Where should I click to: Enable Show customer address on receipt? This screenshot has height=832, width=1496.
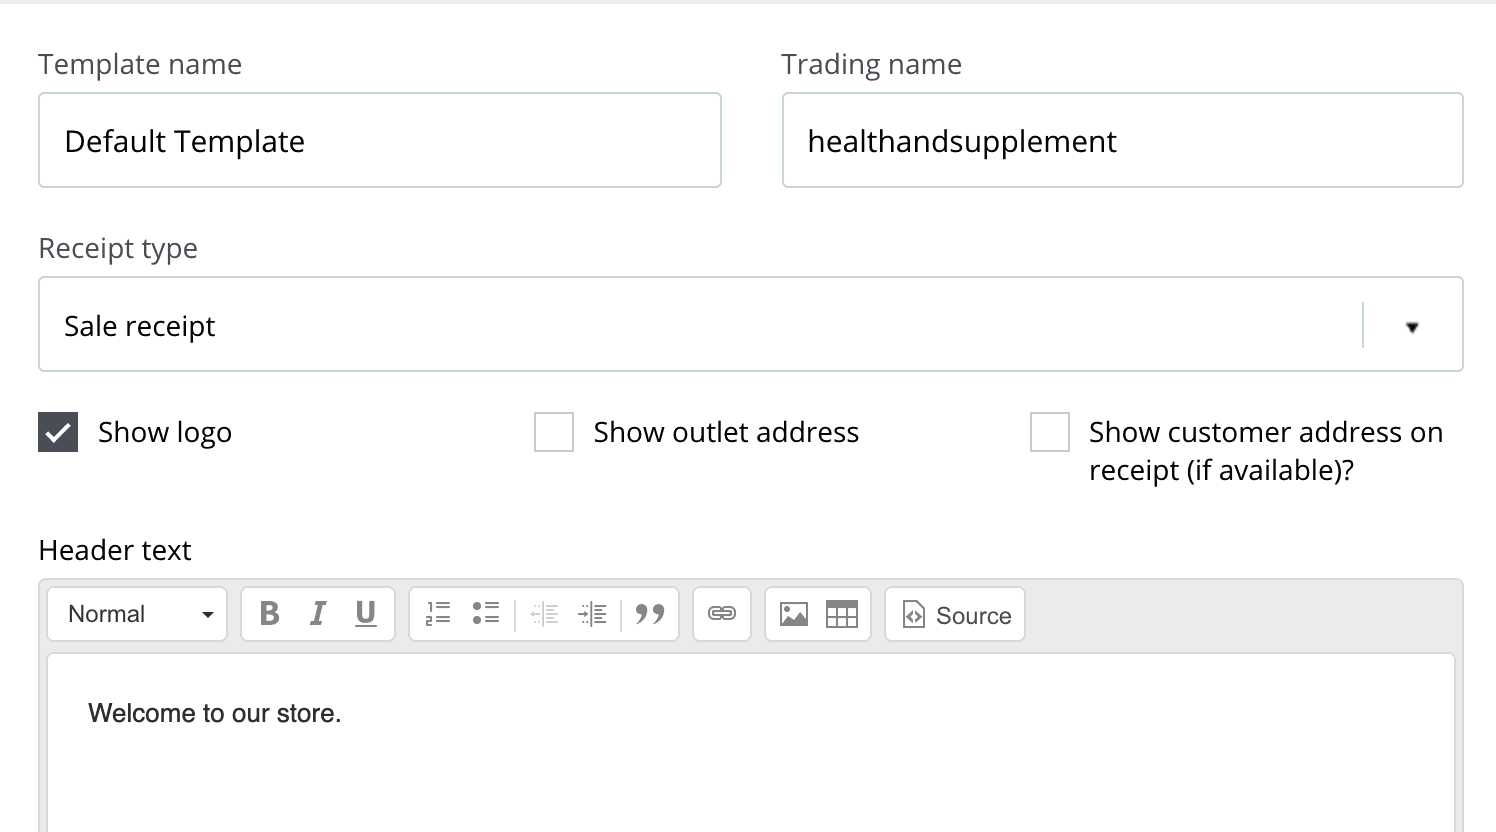1050,432
